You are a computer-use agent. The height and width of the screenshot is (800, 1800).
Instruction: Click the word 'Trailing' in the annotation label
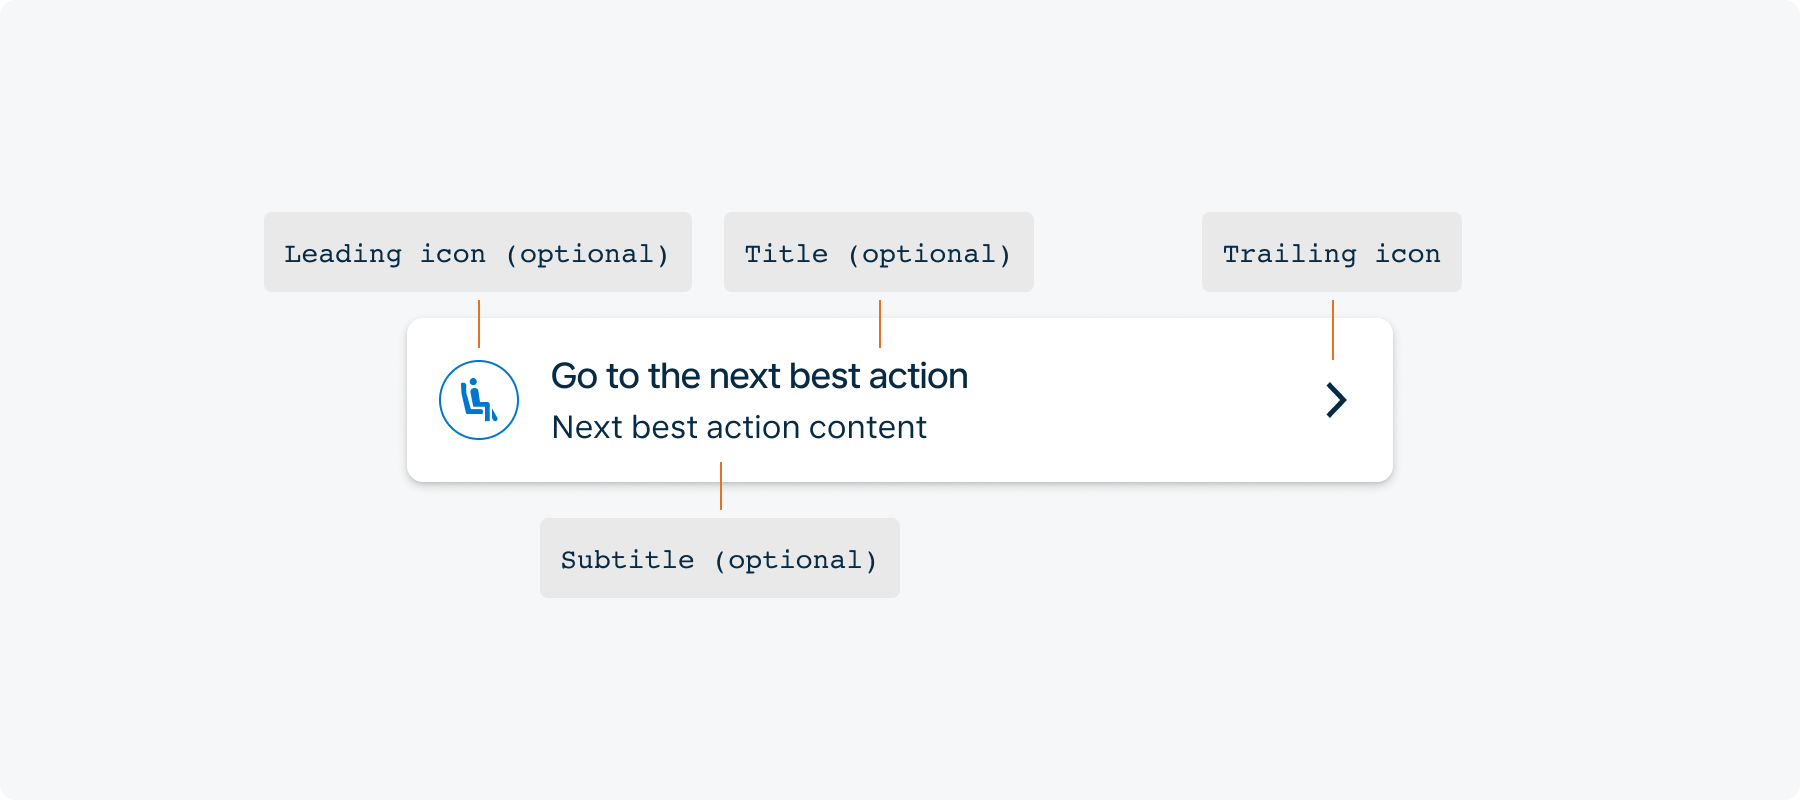click(1290, 254)
